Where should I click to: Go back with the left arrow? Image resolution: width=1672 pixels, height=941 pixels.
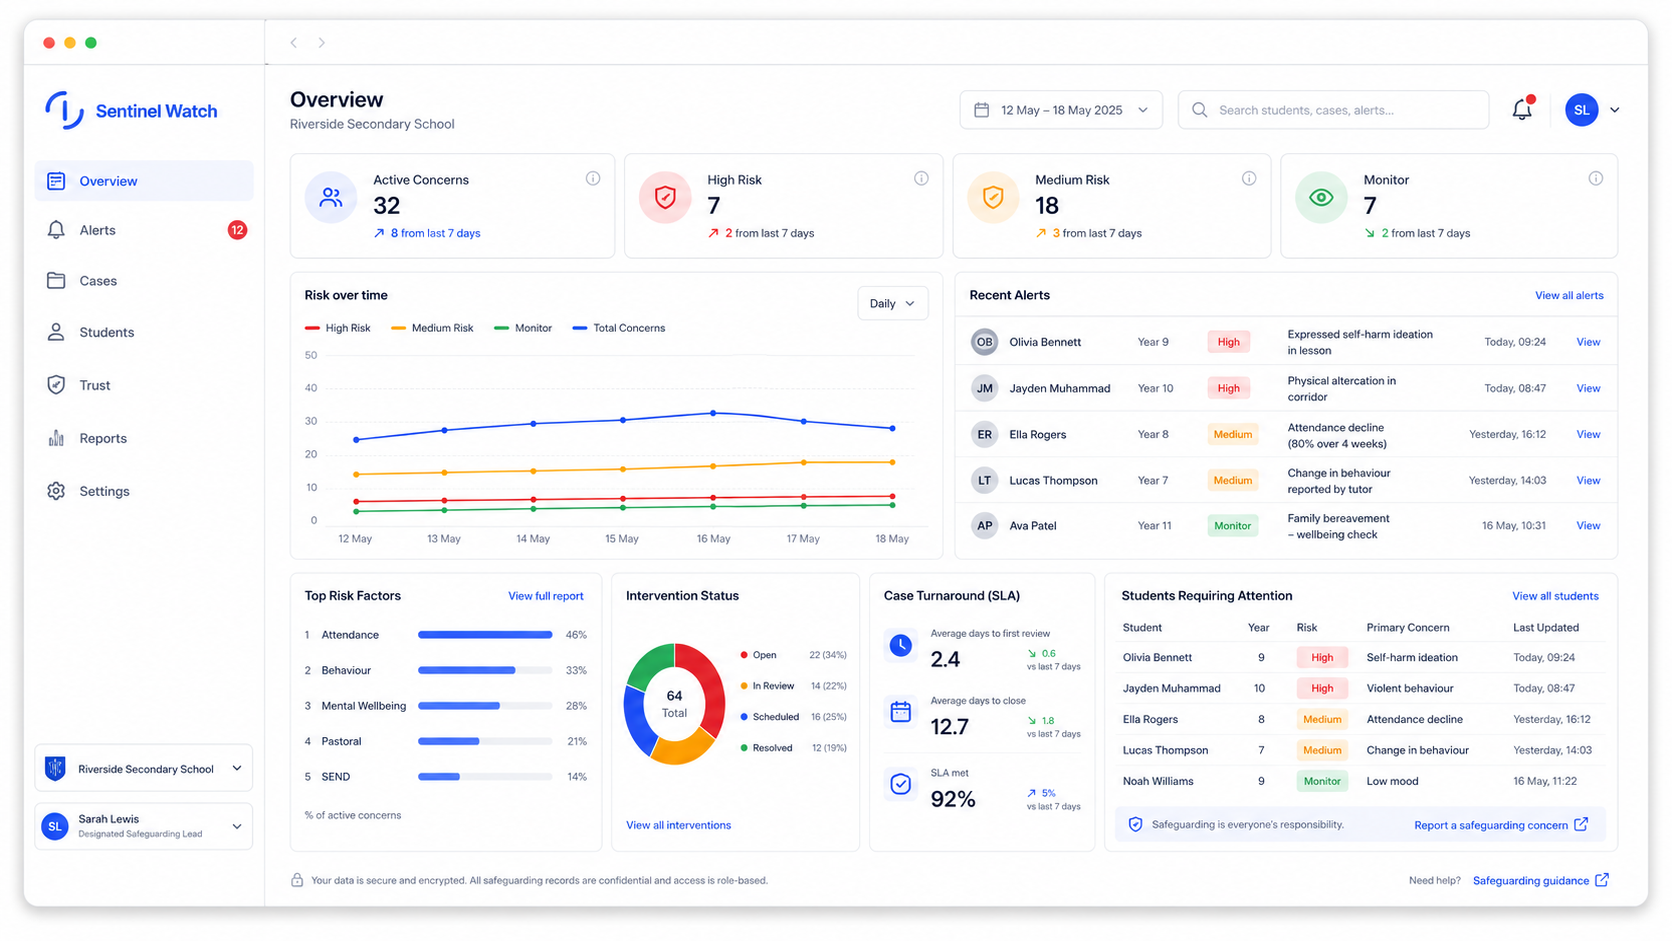pyautogui.click(x=294, y=43)
